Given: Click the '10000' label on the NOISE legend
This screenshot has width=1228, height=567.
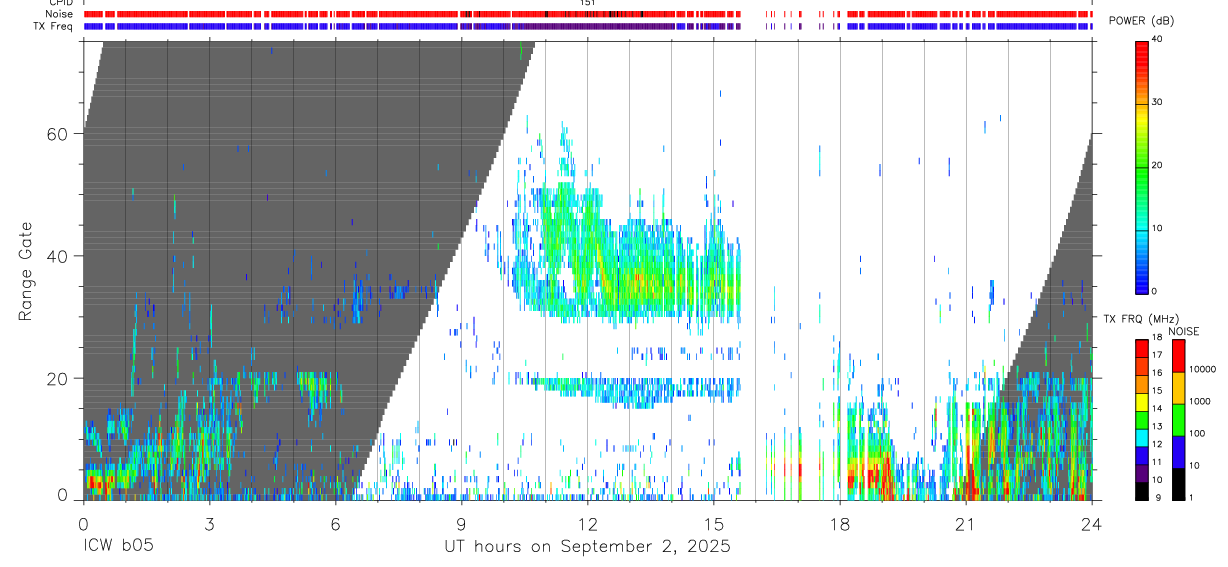Looking at the screenshot, I should 1202,369.
